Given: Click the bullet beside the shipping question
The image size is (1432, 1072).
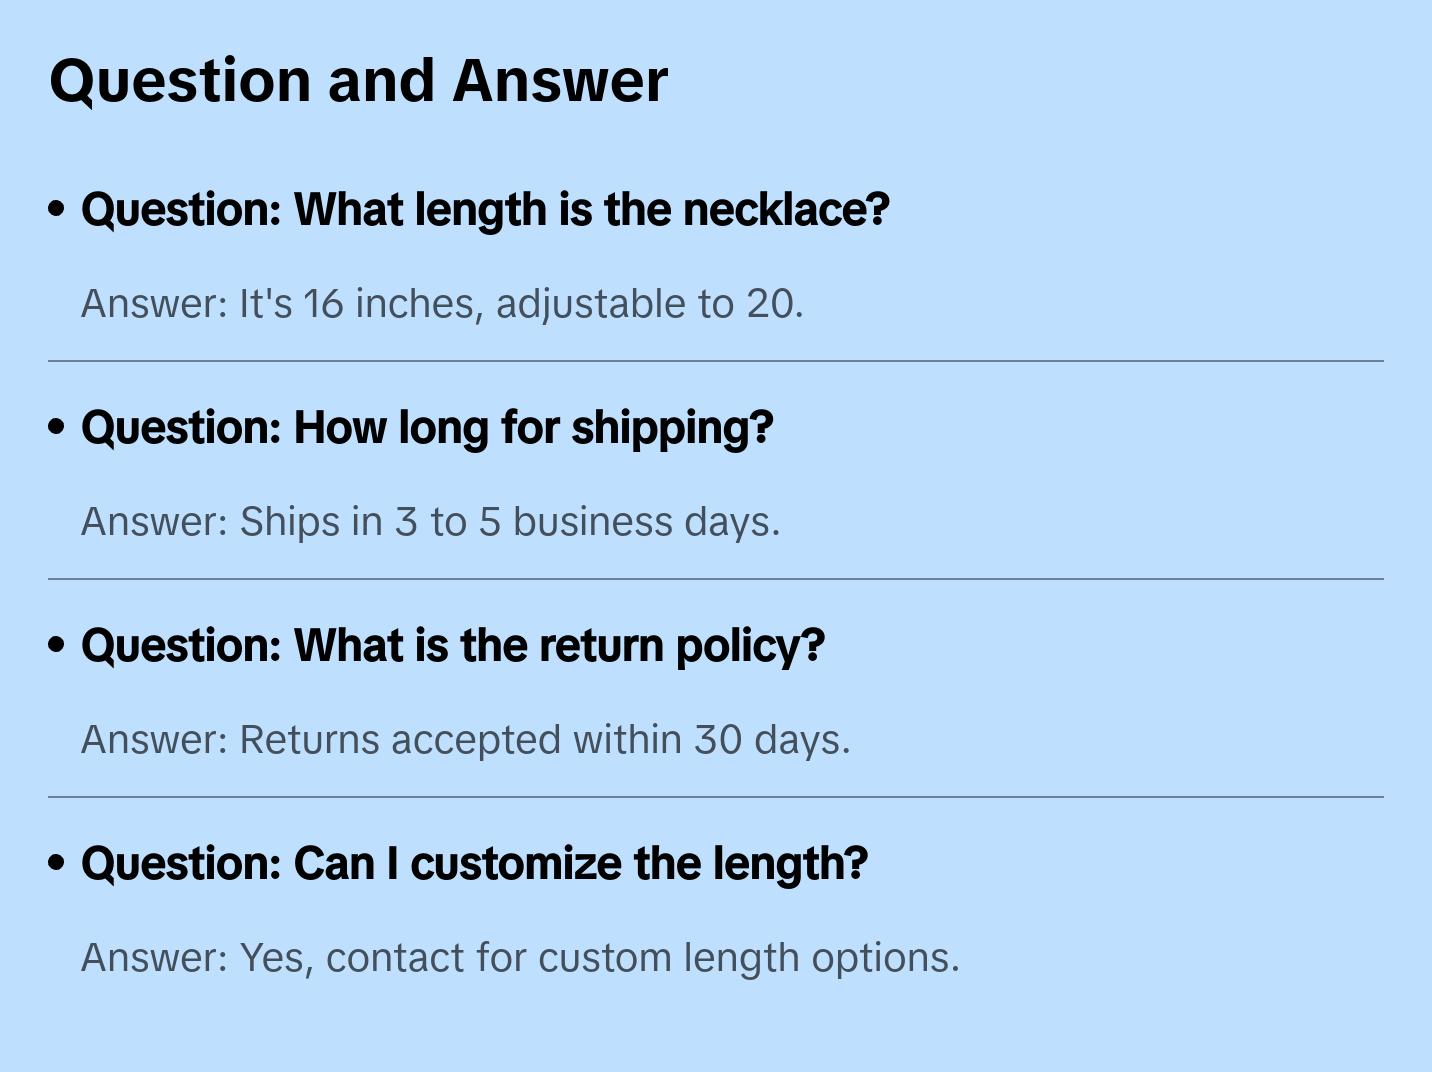Looking at the screenshot, I should 57,427.
